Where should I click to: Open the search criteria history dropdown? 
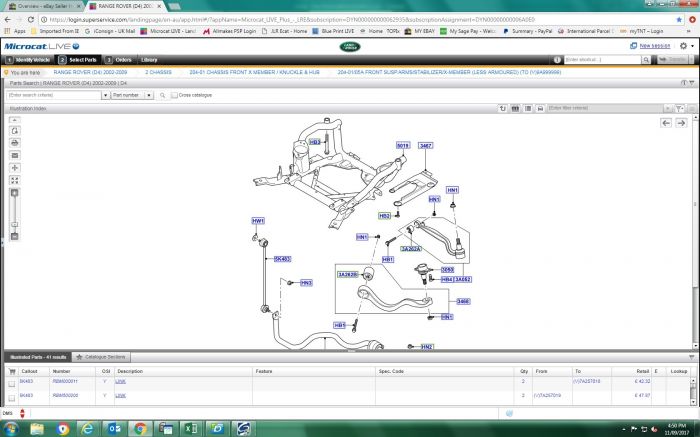pos(105,95)
